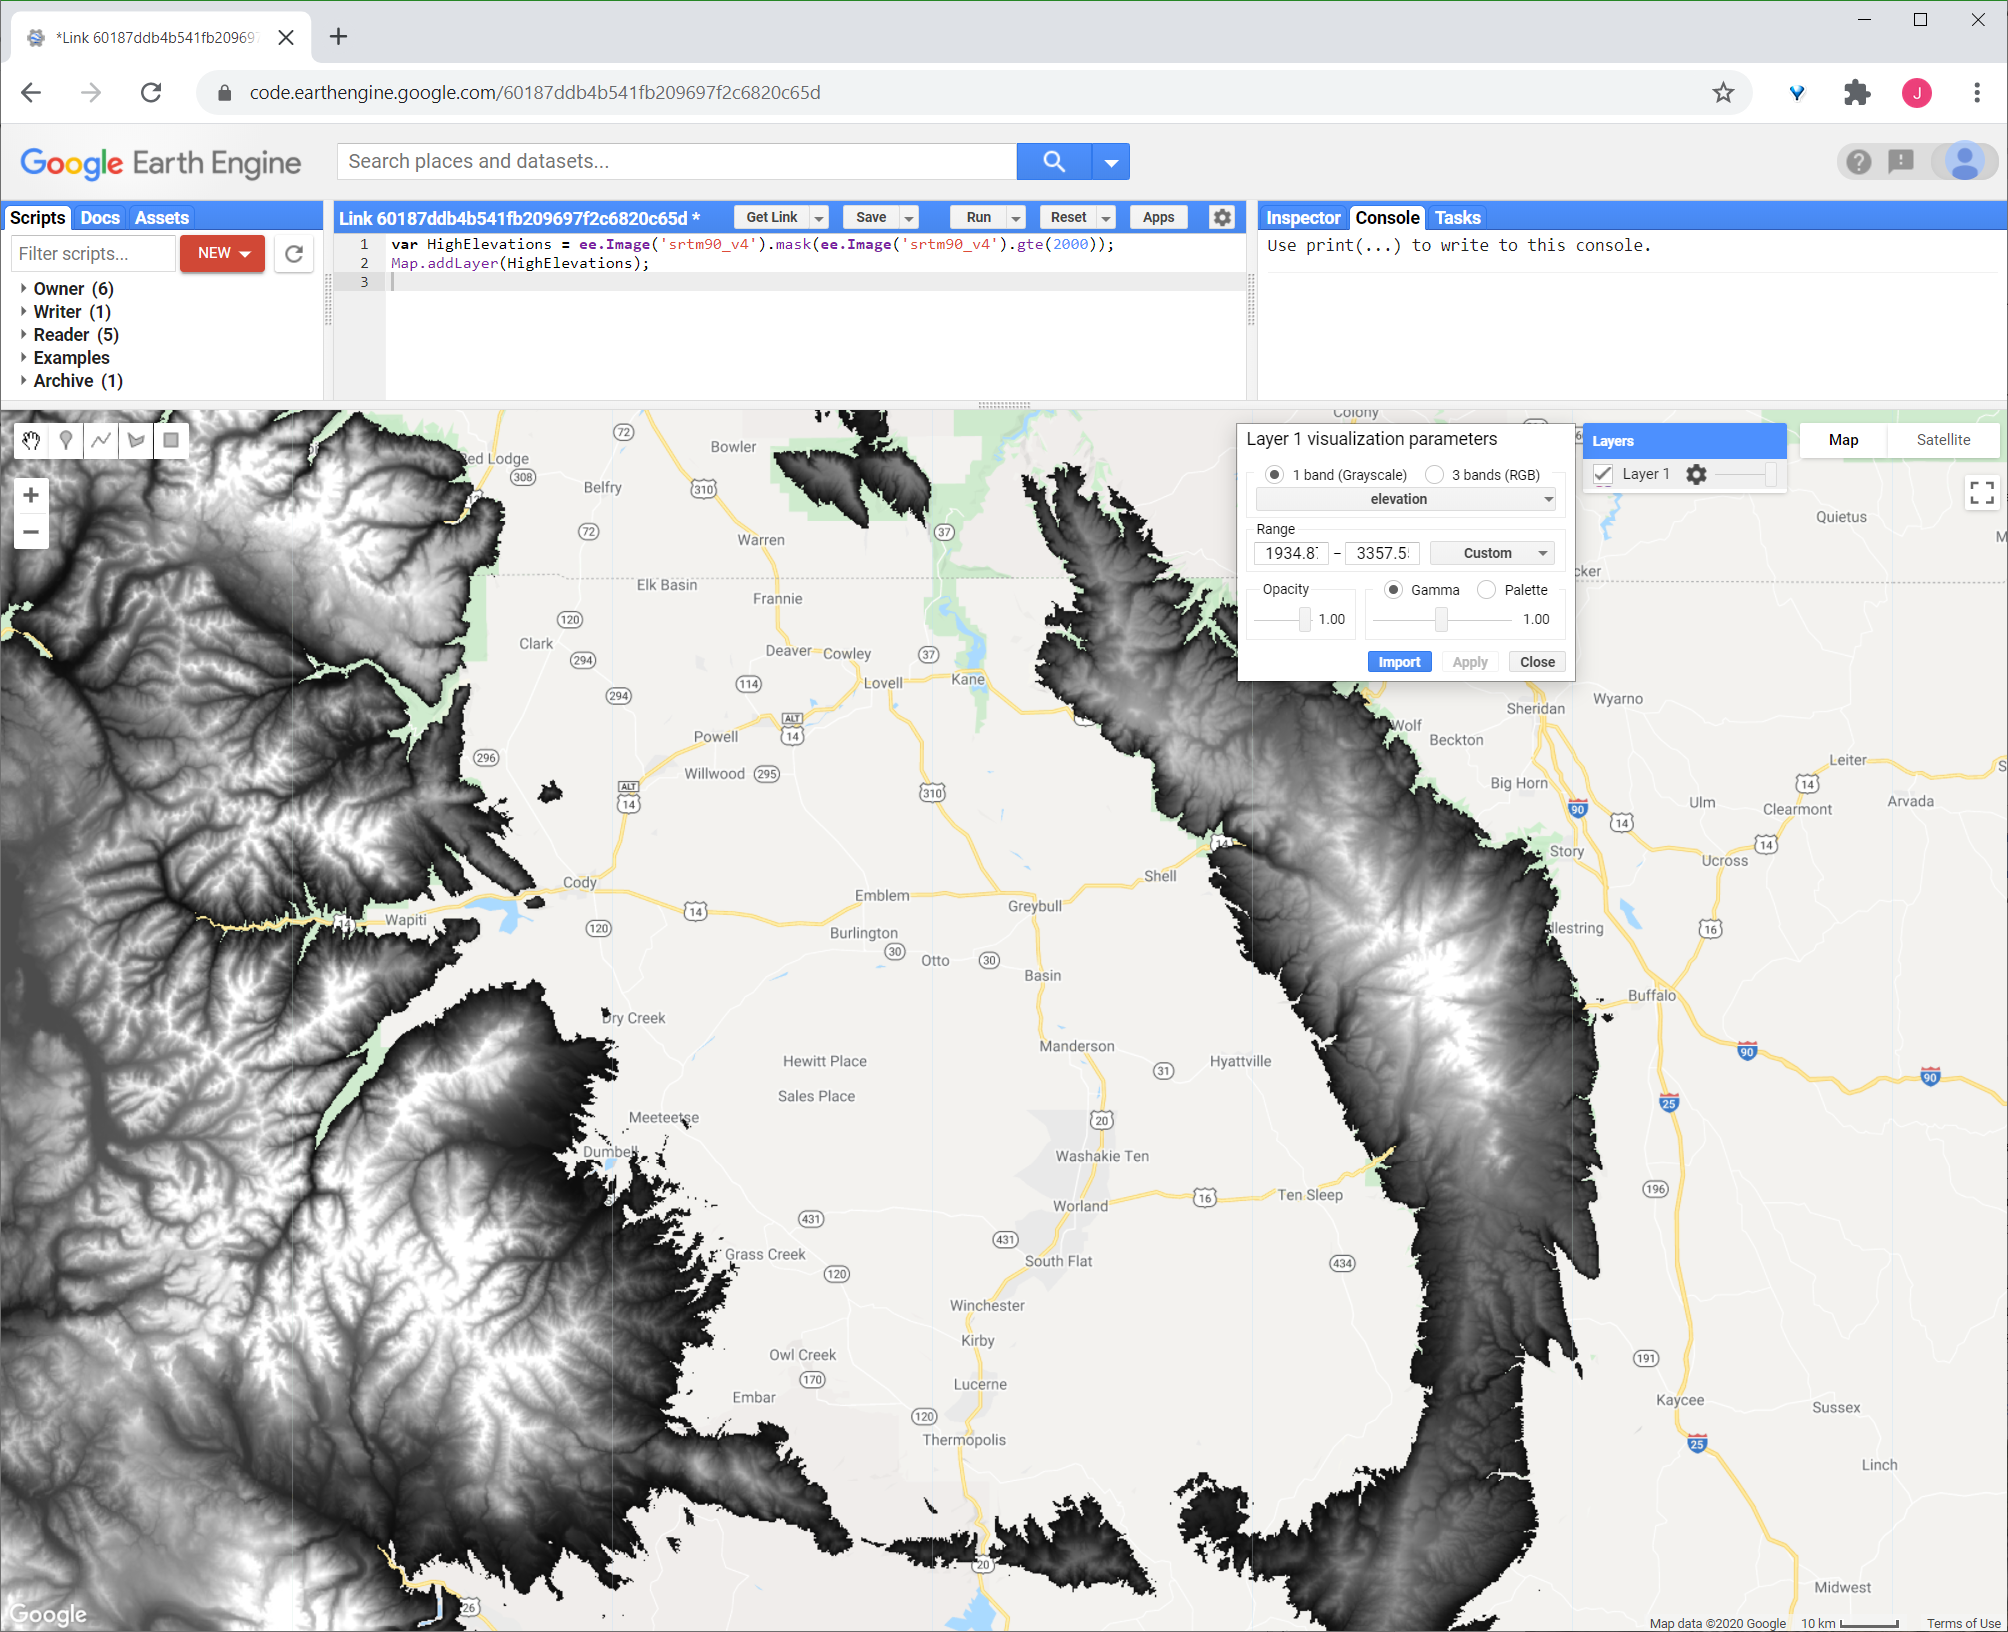Switch to the Docs tab
The image size is (2008, 1632).
100,218
